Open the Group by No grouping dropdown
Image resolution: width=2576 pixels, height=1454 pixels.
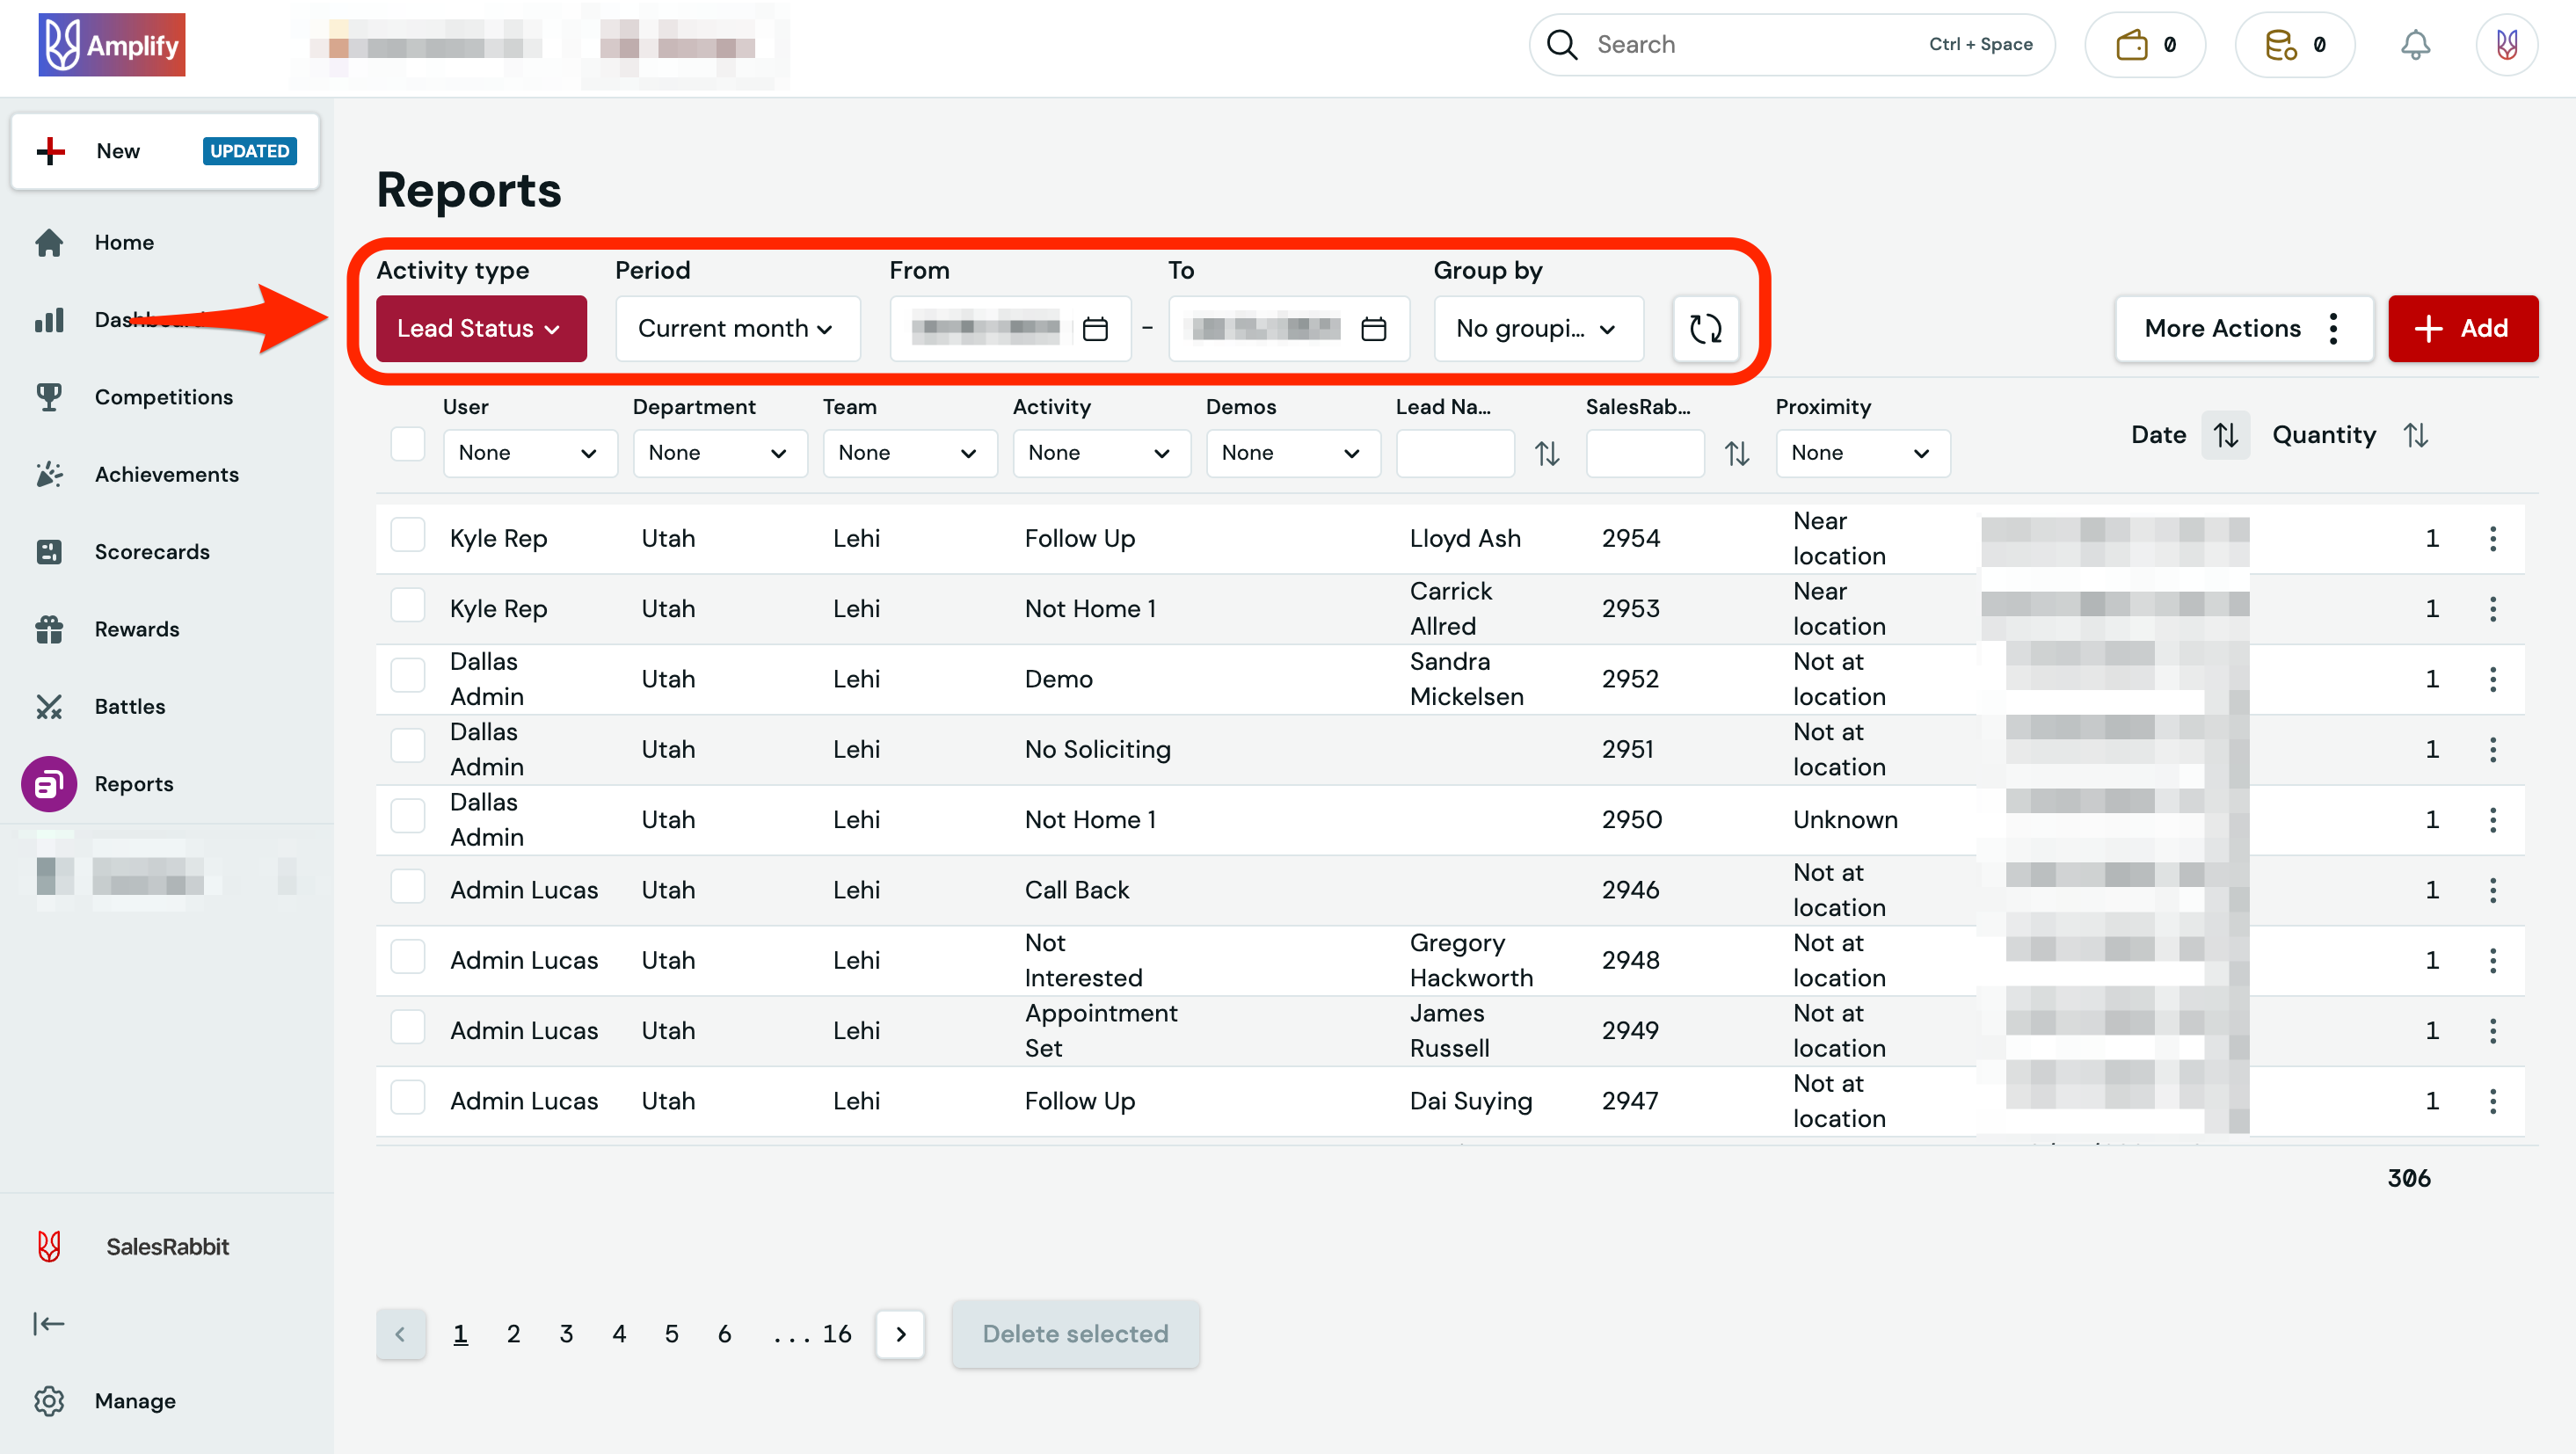pos(1538,328)
